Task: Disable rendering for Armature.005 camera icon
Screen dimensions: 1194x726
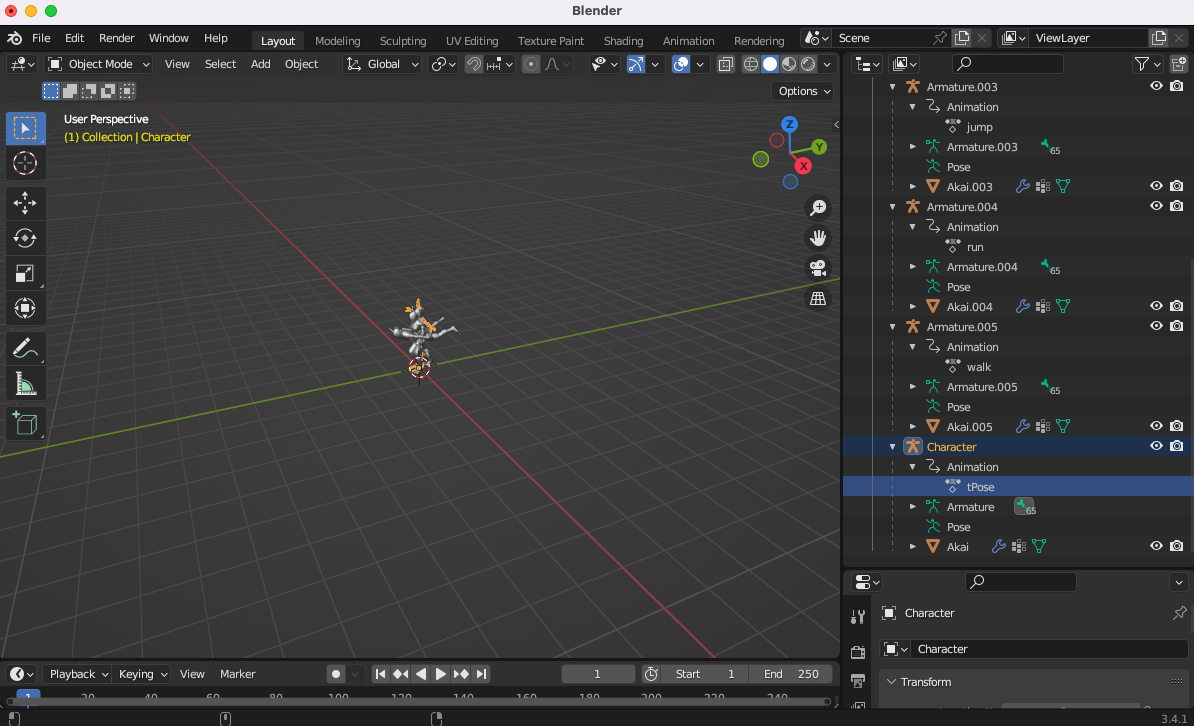Action: coord(1176,326)
